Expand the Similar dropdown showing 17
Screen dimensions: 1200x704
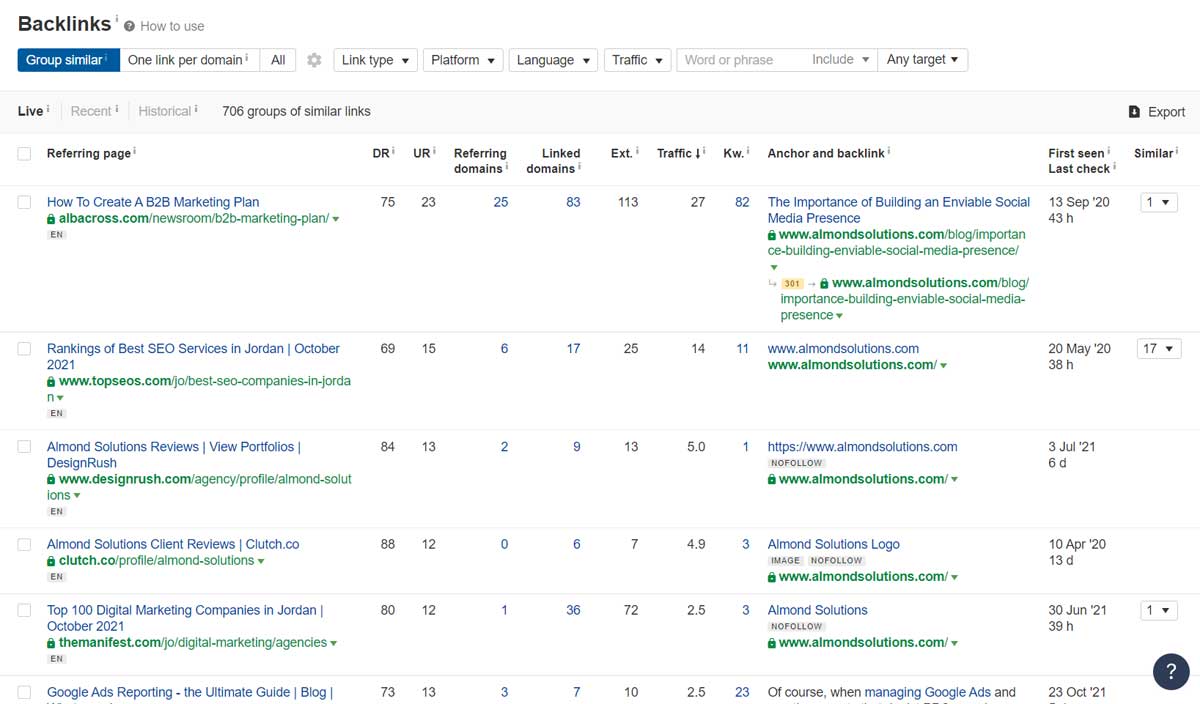coord(1159,349)
